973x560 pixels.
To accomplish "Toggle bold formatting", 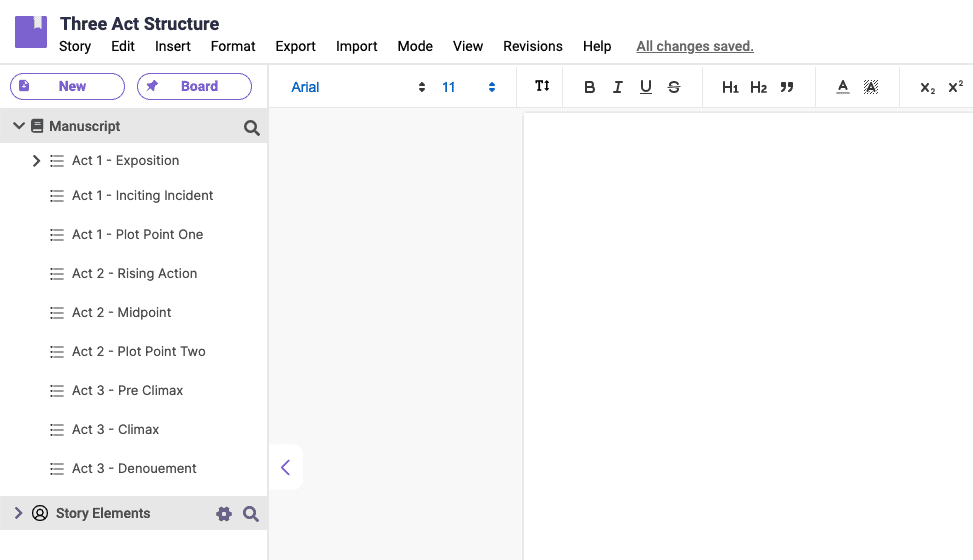I will (590, 88).
